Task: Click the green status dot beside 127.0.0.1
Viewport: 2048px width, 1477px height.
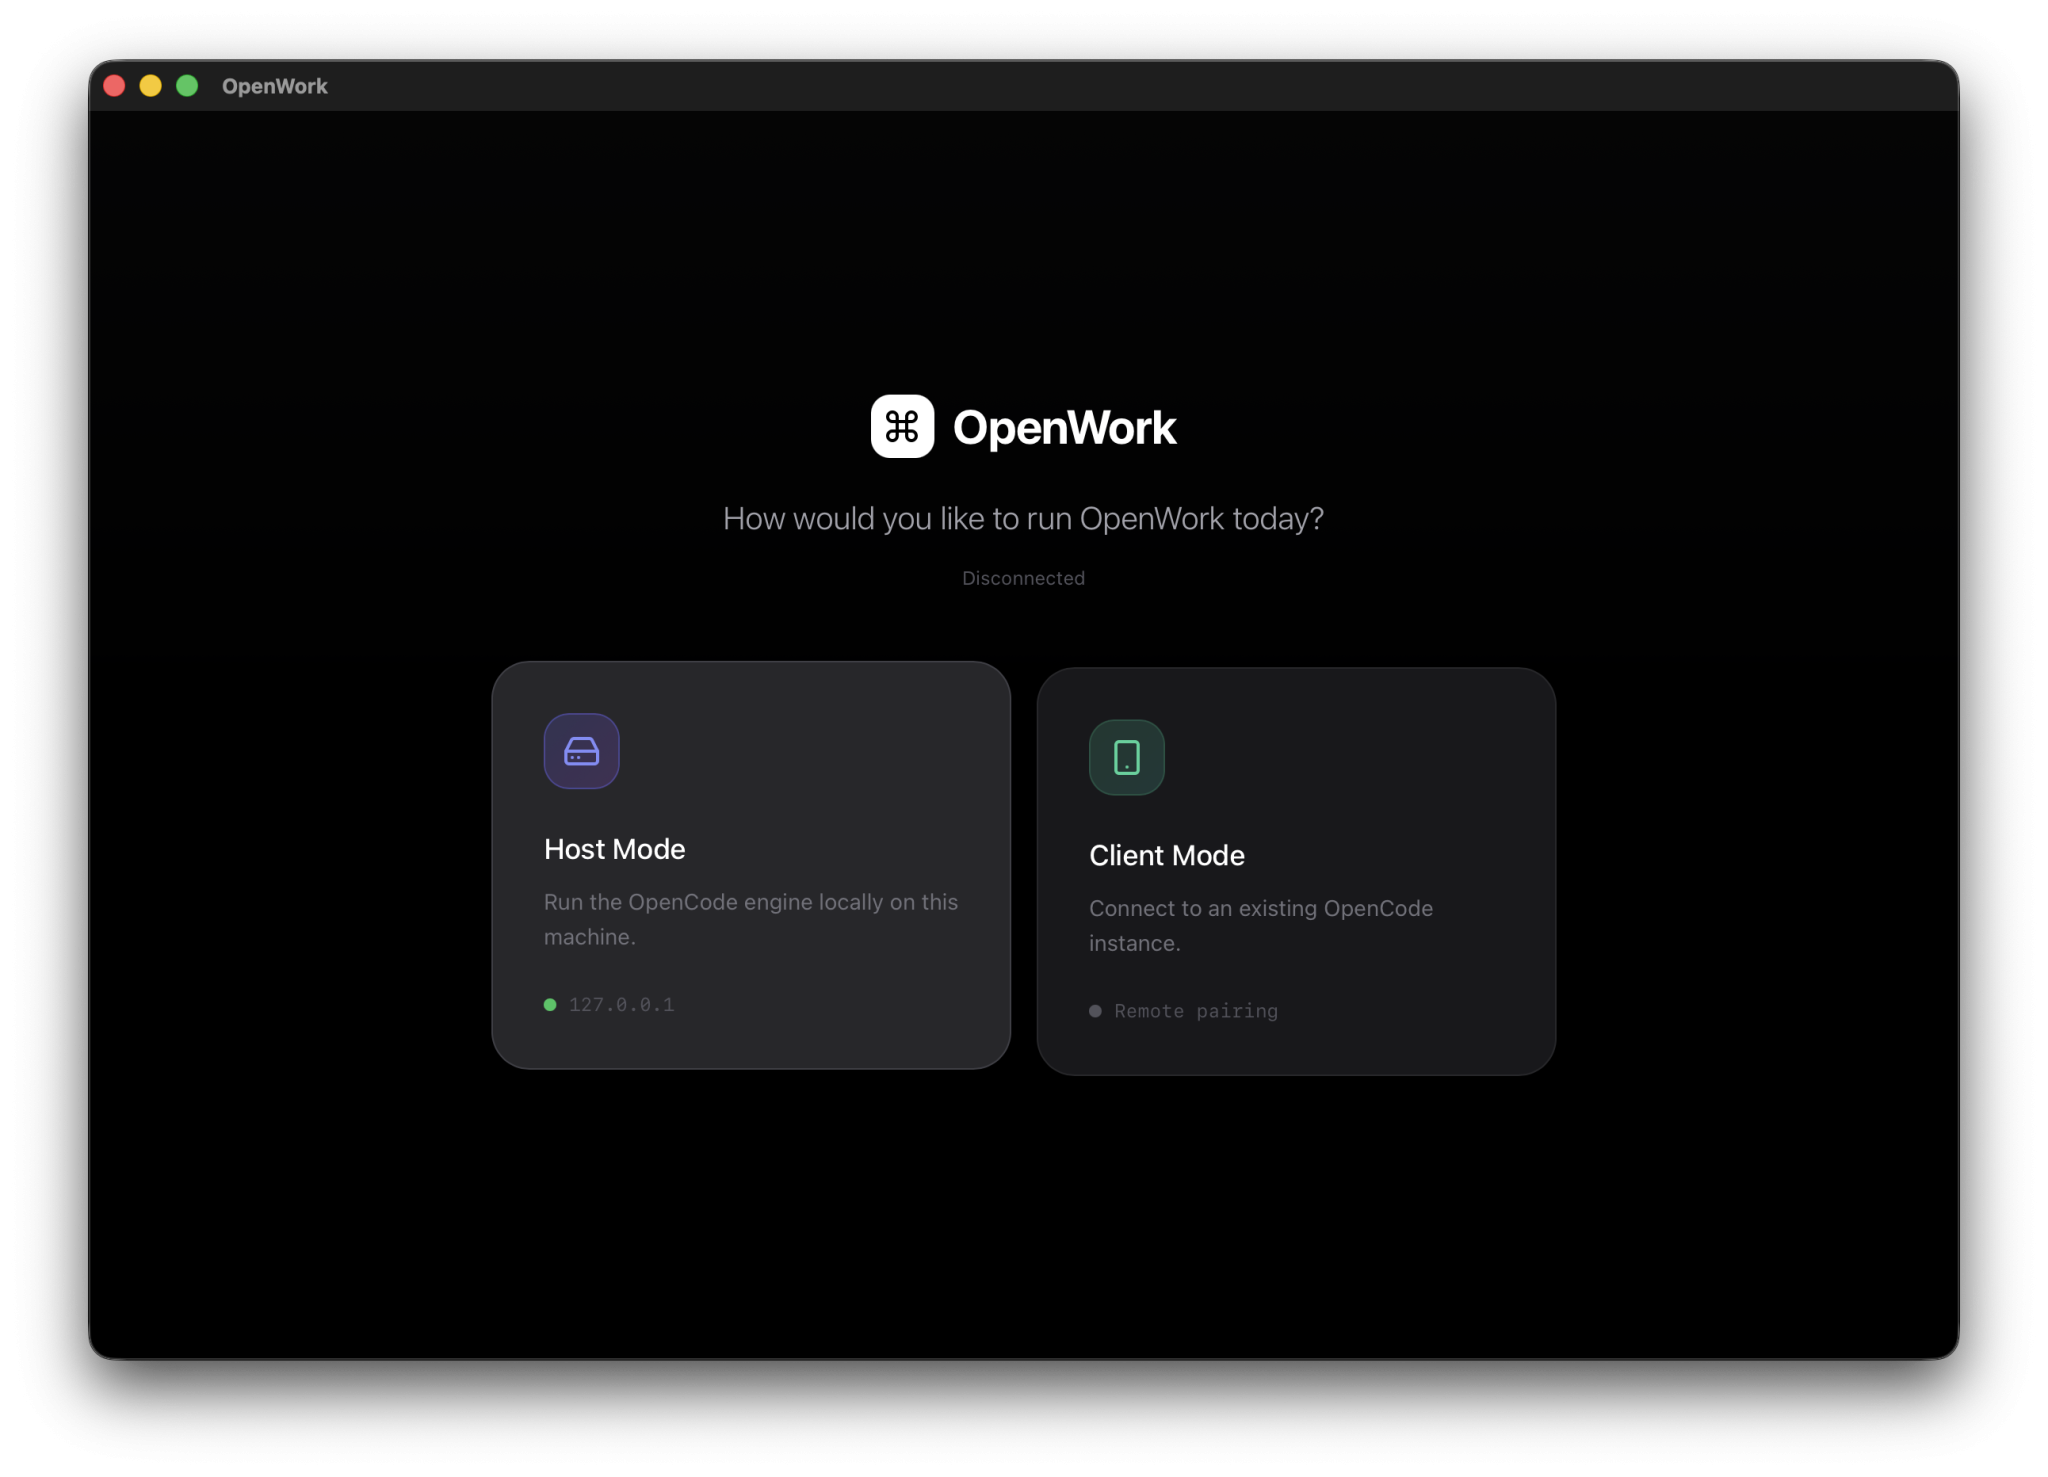Action: pyautogui.click(x=550, y=1004)
